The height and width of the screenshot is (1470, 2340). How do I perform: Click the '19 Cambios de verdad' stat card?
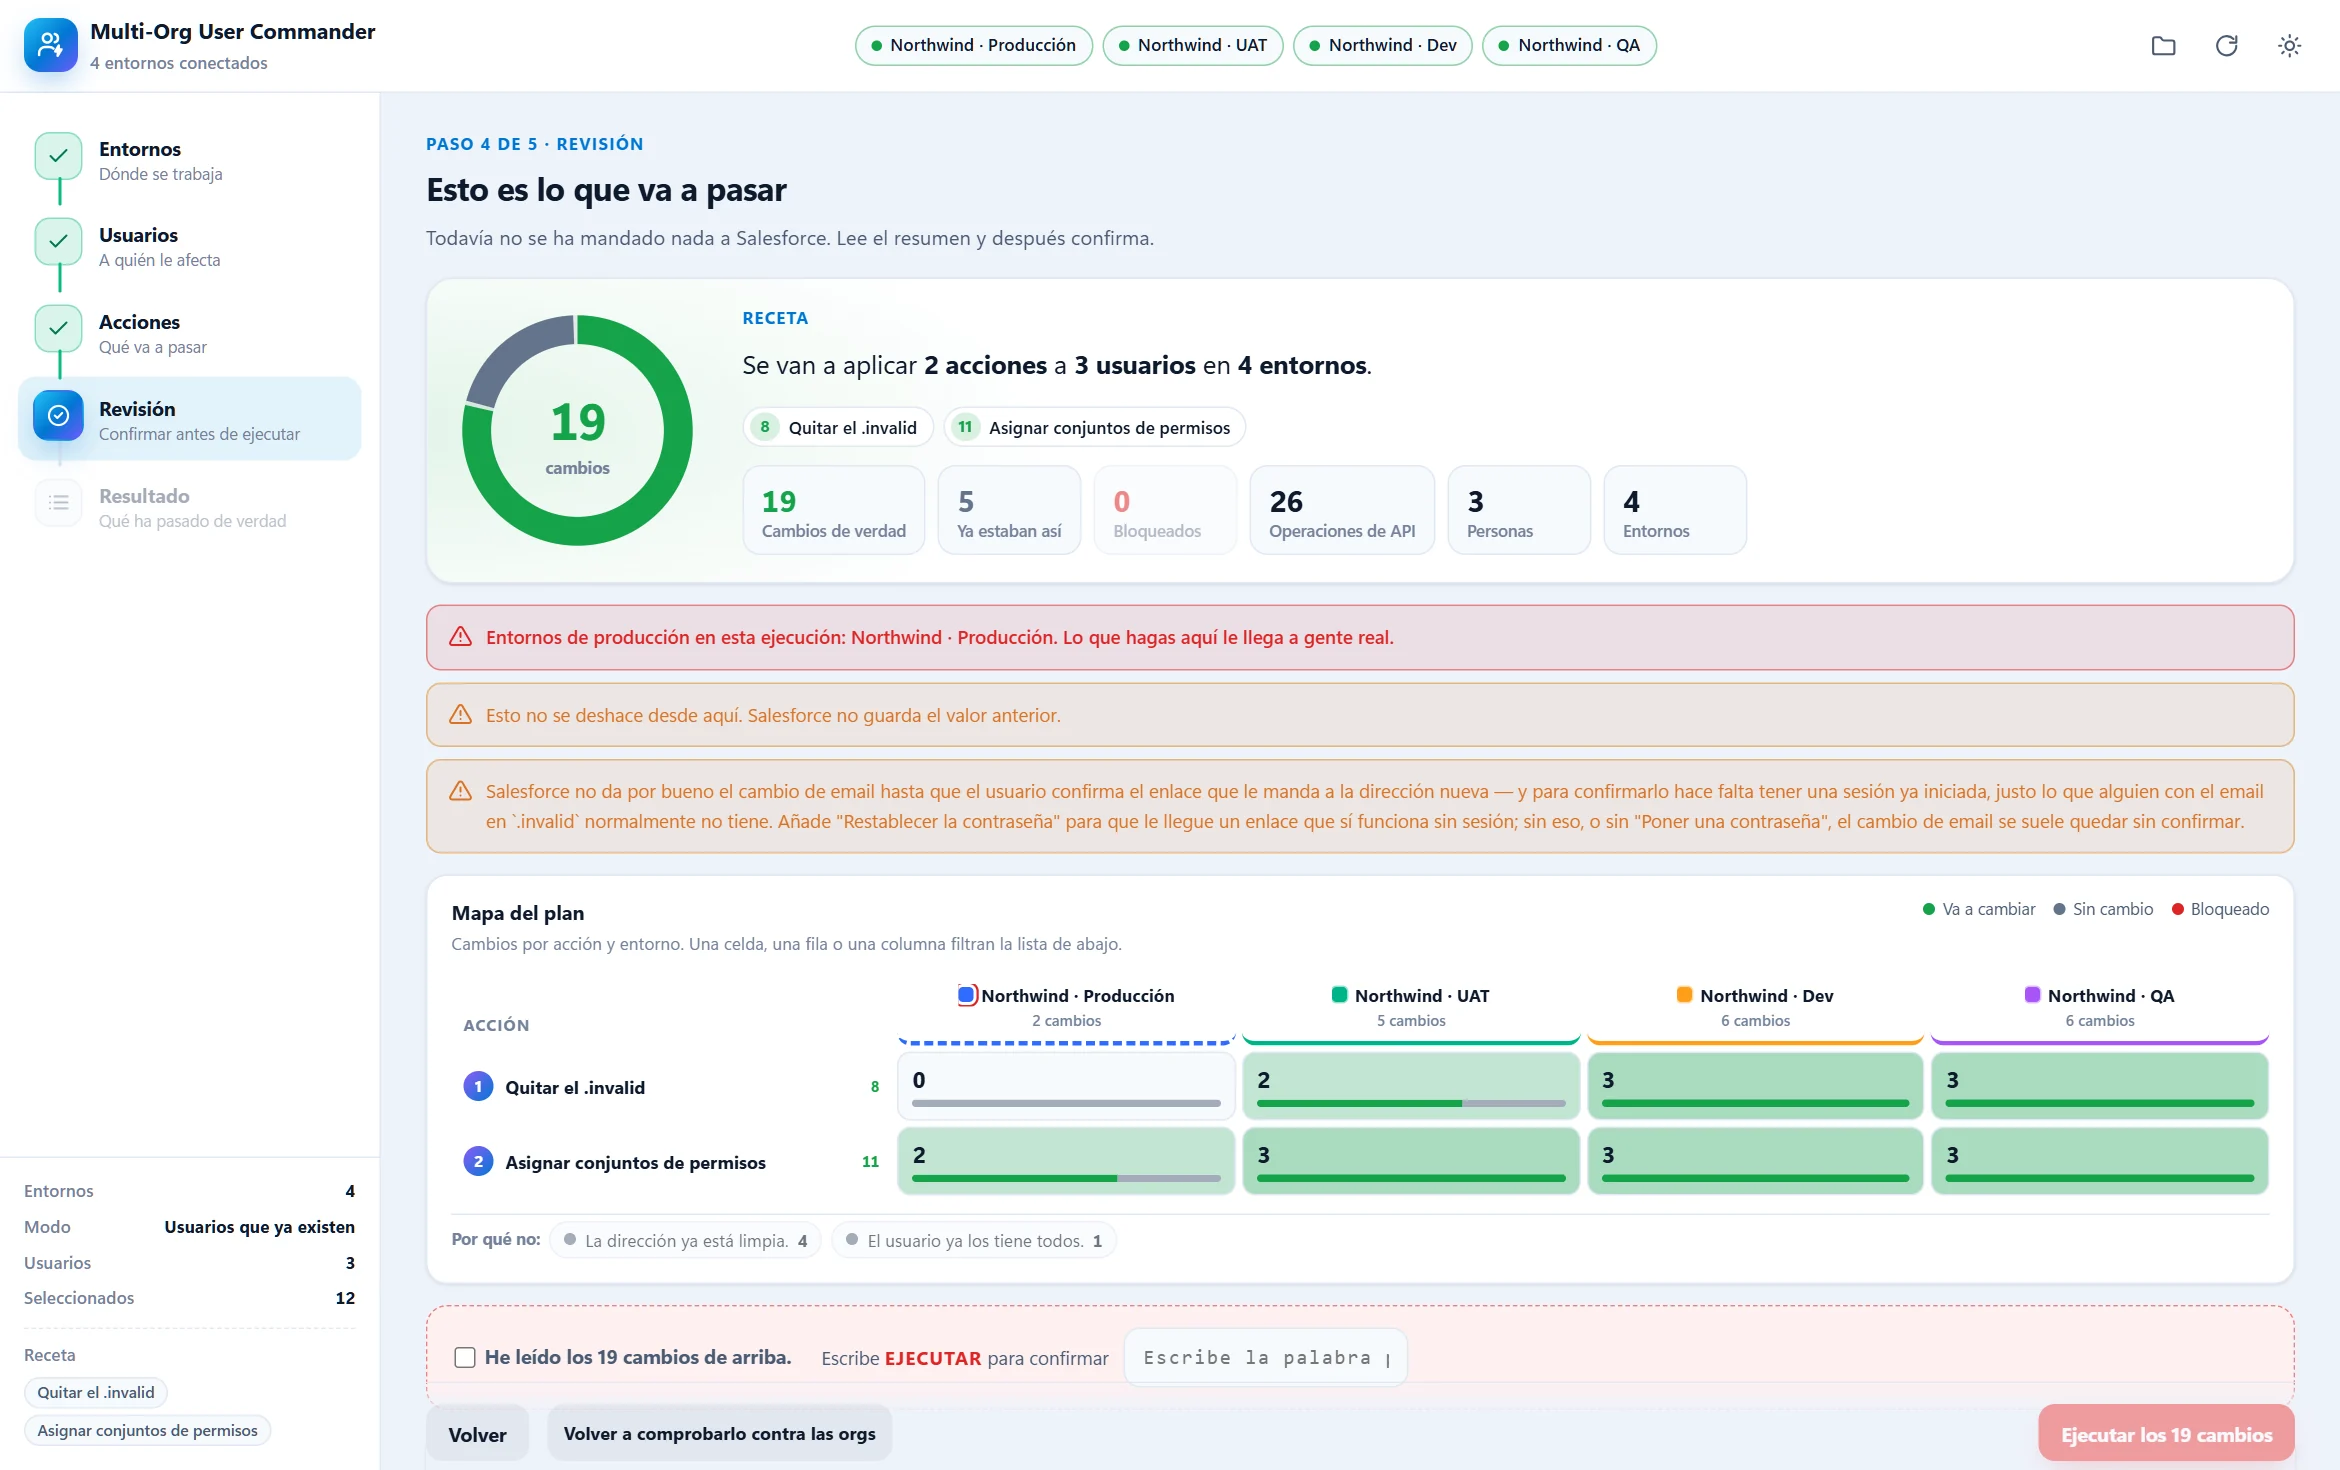click(x=834, y=510)
